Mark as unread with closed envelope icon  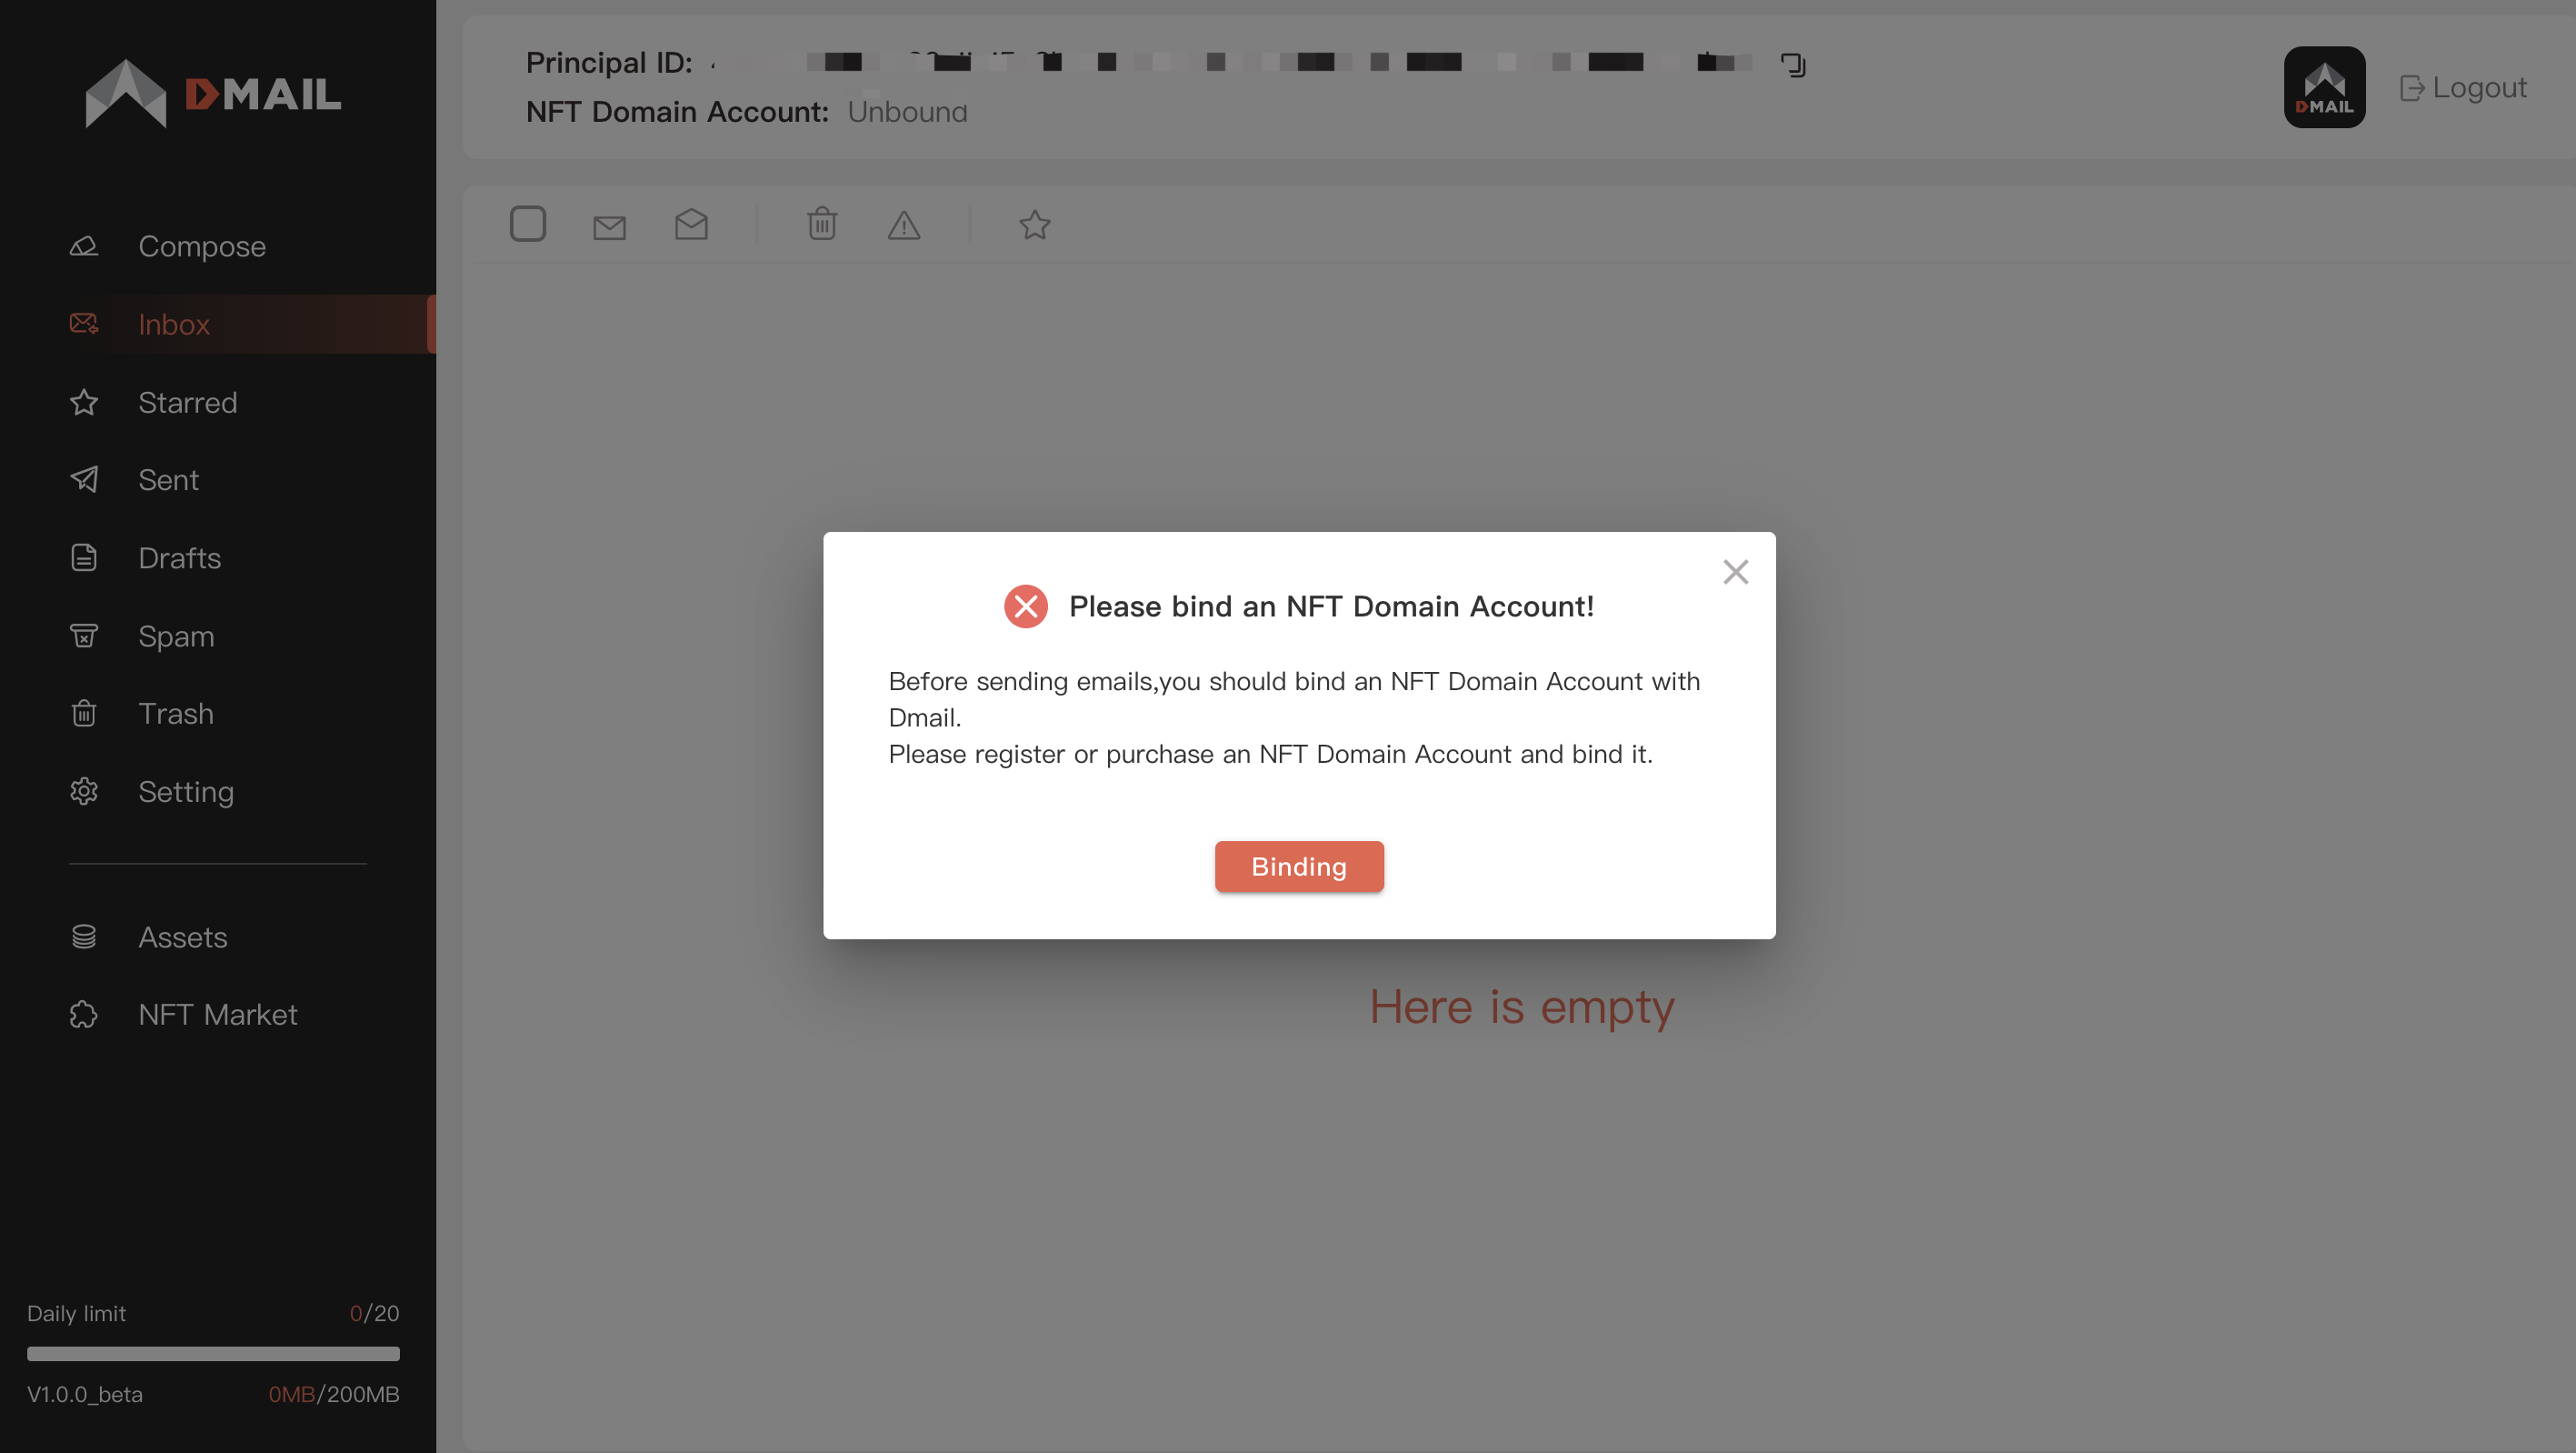click(609, 227)
